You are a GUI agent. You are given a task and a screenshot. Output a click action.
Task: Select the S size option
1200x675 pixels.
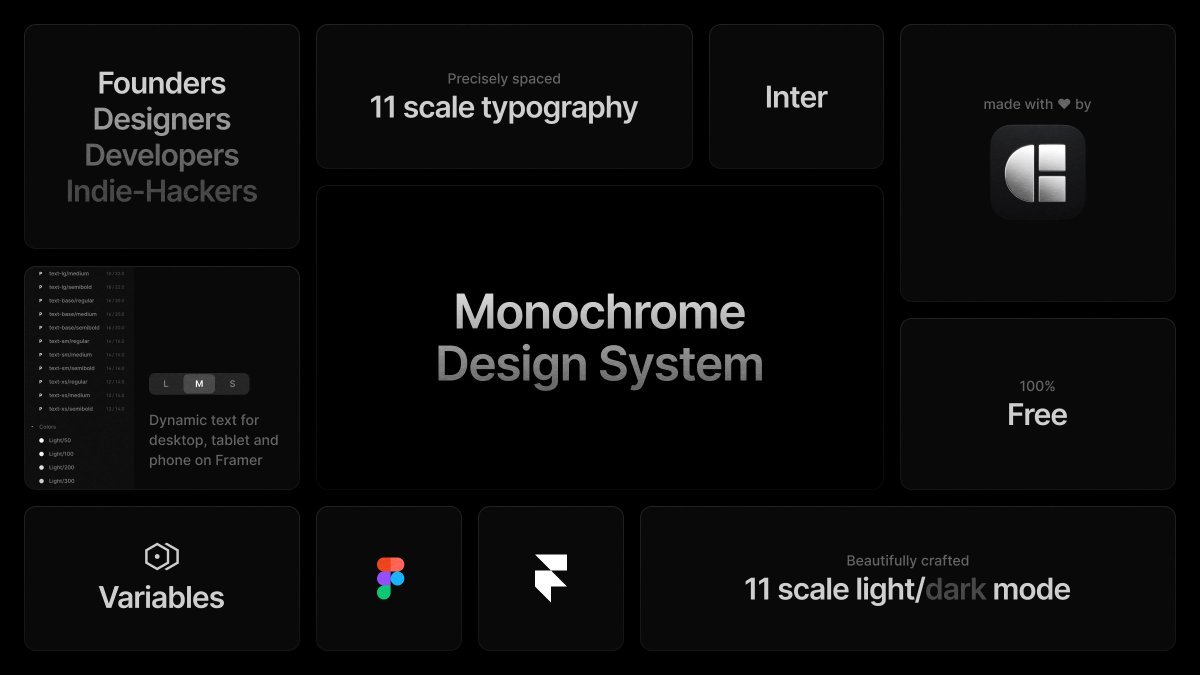(x=232, y=384)
